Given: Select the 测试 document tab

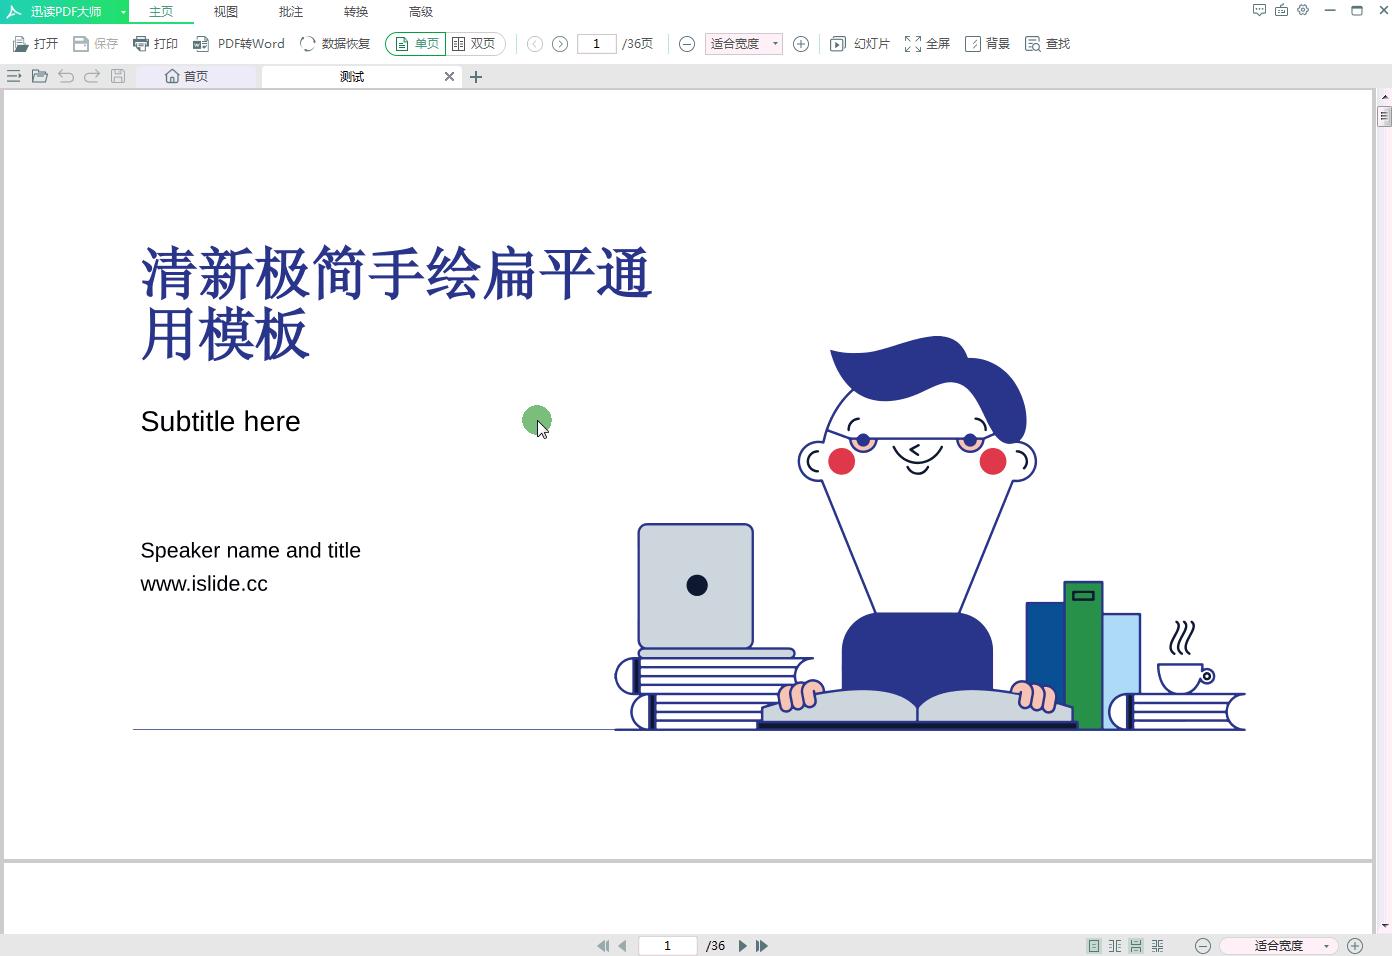Looking at the screenshot, I should pos(352,76).
